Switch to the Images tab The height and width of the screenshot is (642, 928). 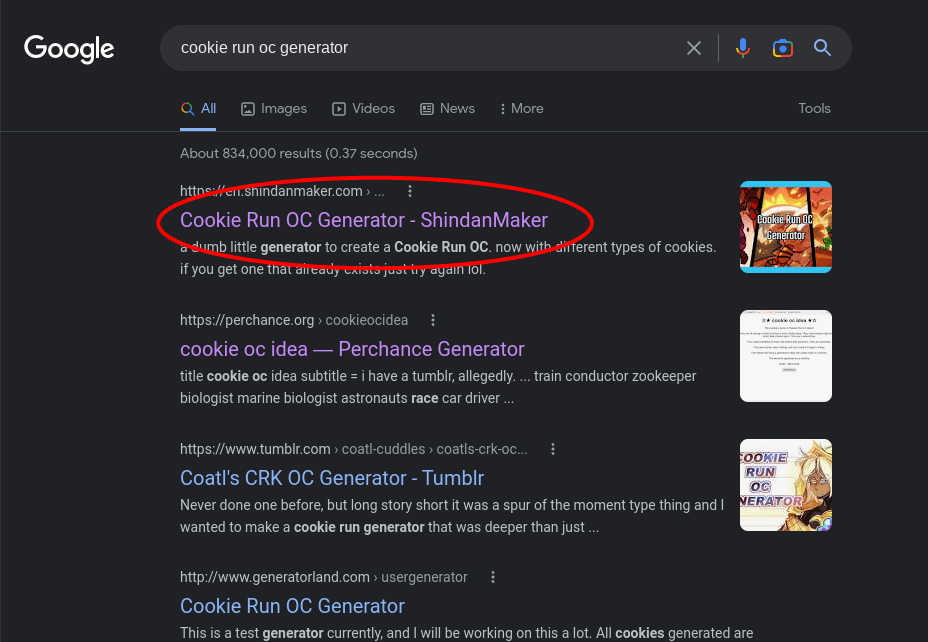tap(273, 108)
